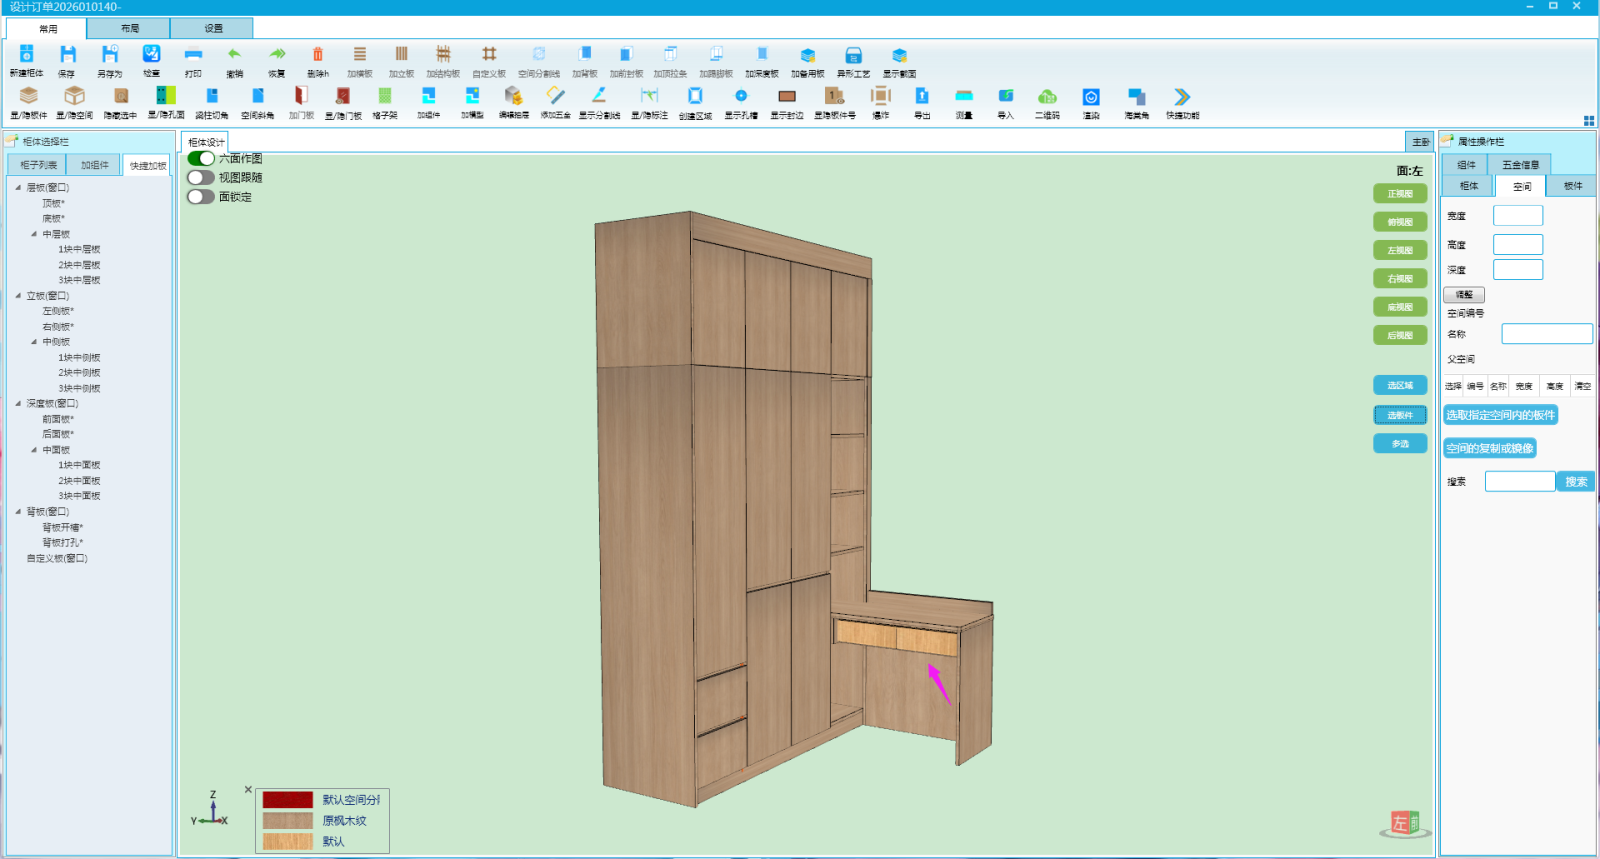Click the 显/隐门板 door icon
The image size is (1600, 859).
[343, 96]
